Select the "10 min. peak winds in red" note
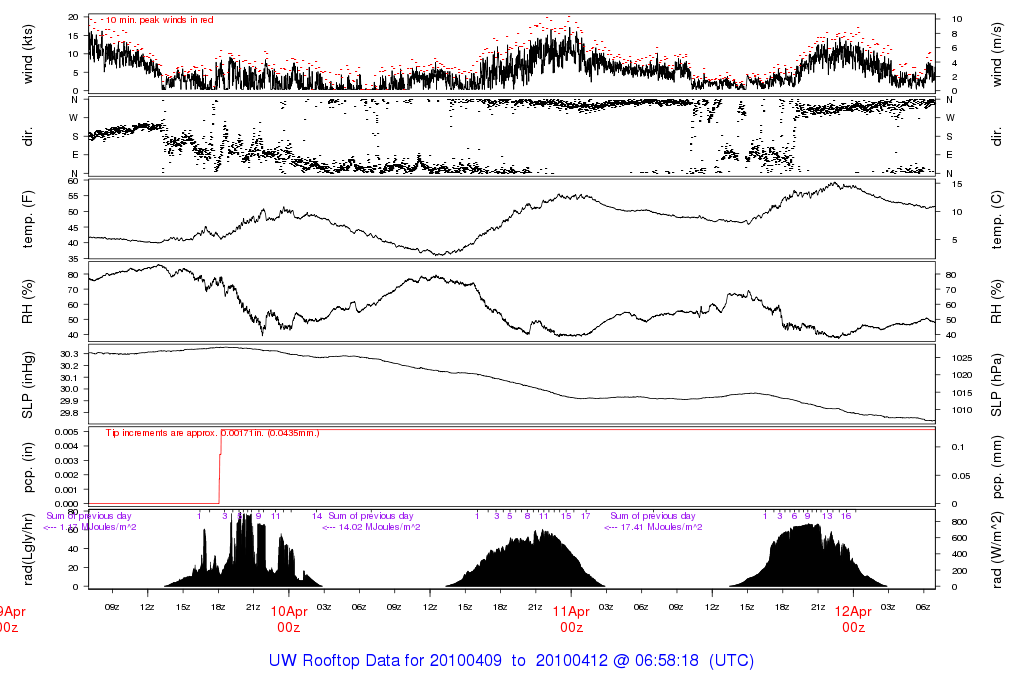1024x700 pixels. pyautogui.click(x=160, y=20)
